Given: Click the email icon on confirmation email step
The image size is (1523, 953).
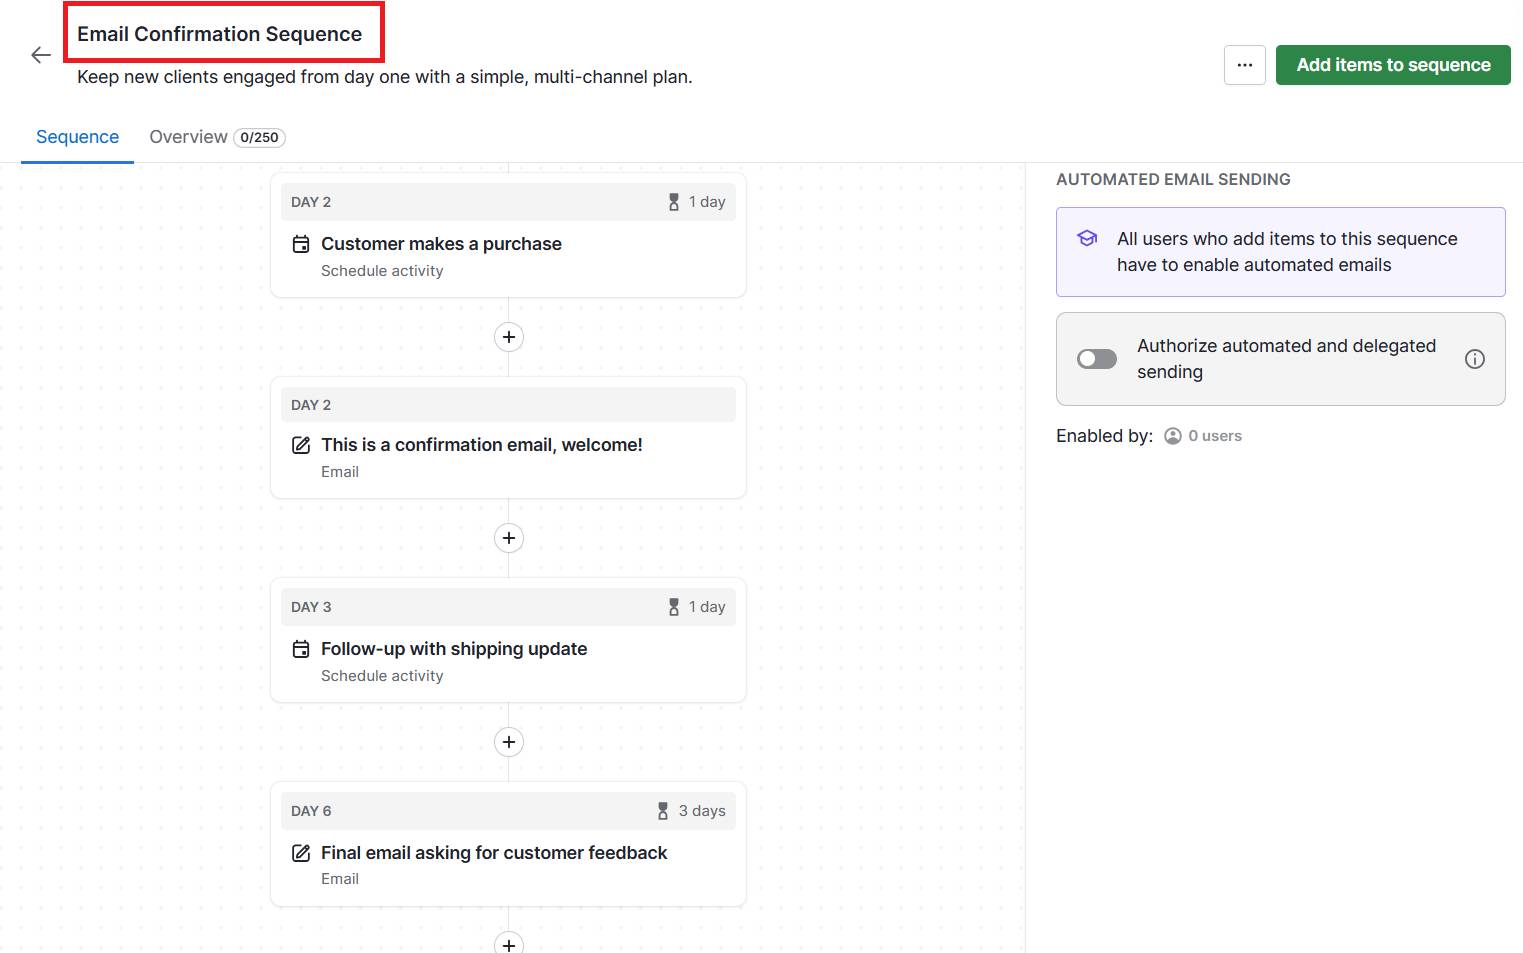Looking at the screenshot, I should point(300,444).
